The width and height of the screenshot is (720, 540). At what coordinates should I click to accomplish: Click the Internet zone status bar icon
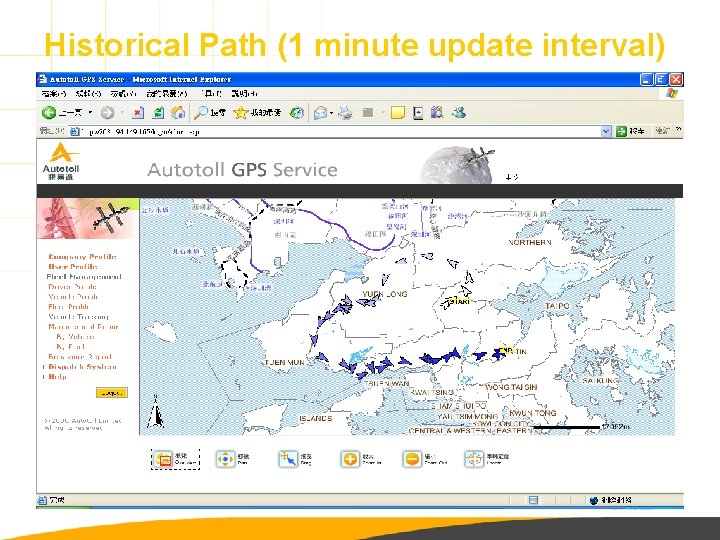[594, 500]
